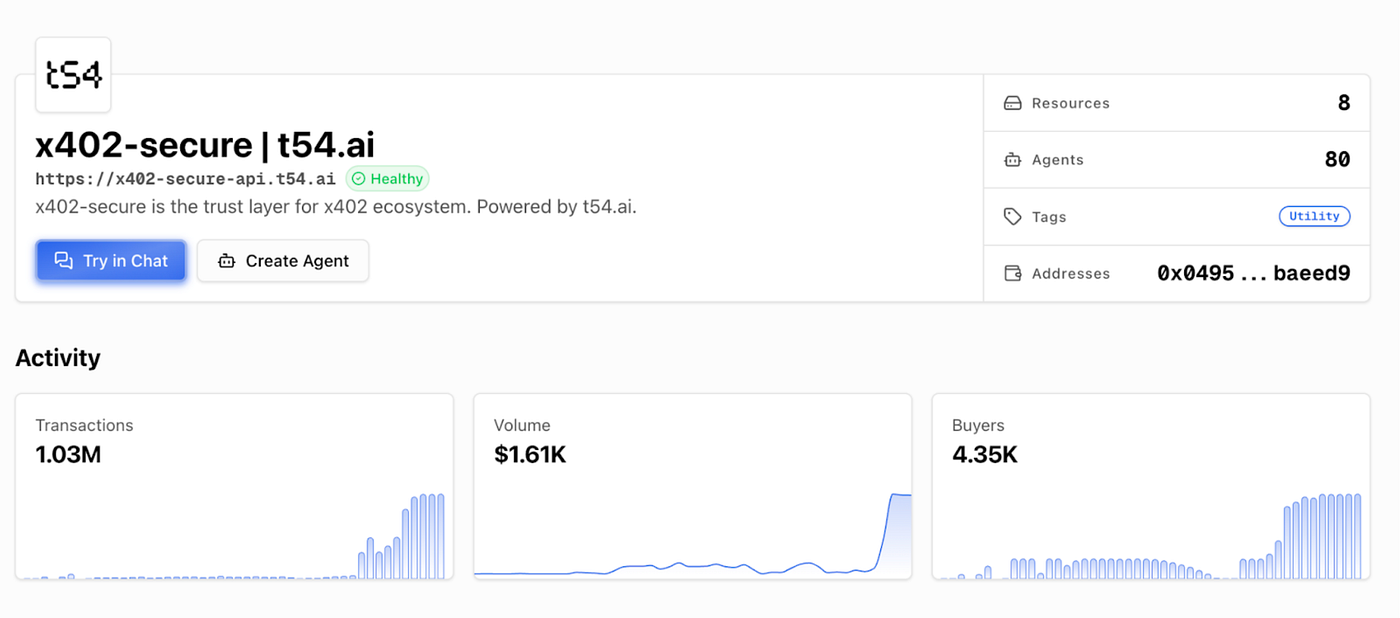Click the Agents label

pyautogui.click(x=1058, y=160)
